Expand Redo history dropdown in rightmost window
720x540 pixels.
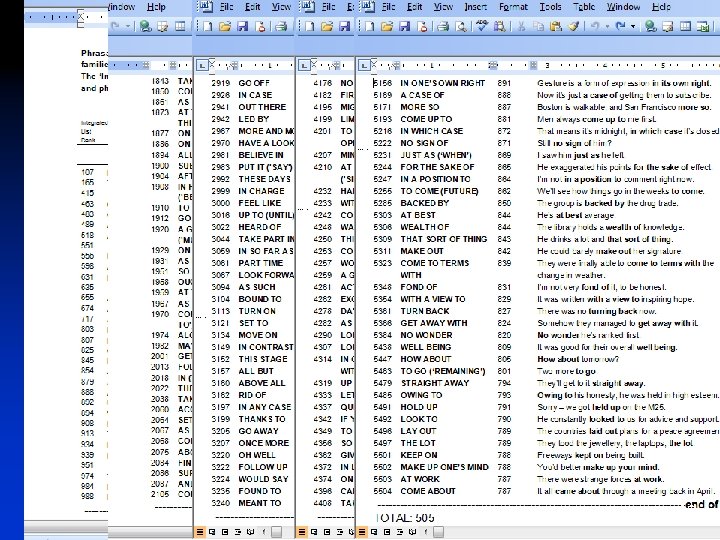point(633,27)
